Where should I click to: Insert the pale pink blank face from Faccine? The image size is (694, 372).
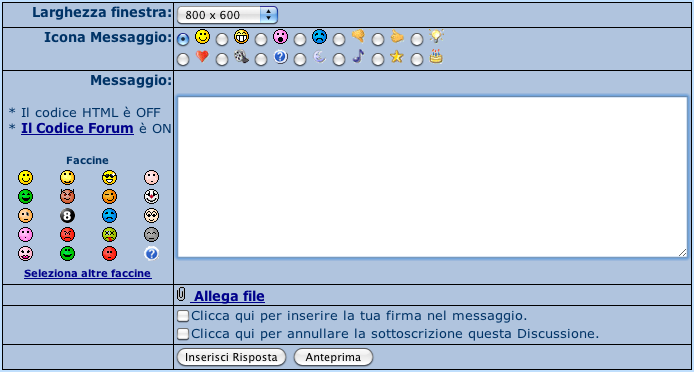(x=151, y=178)
